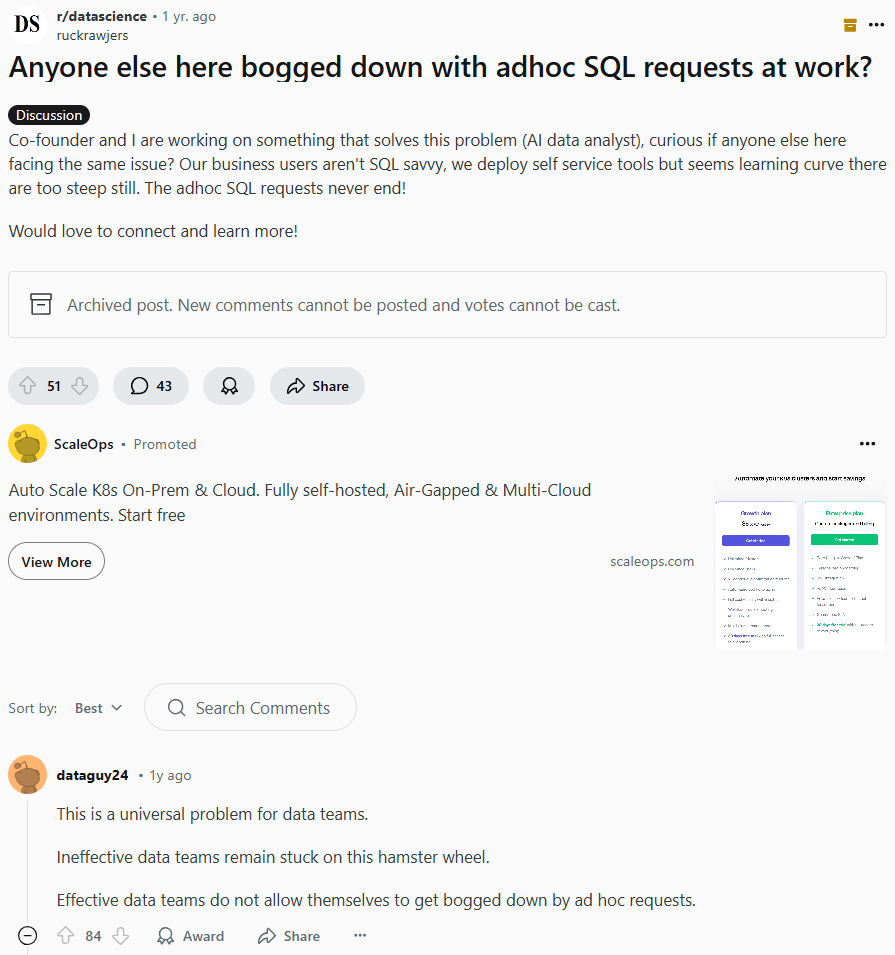Open the Sort by Best dropdown

(99, 708)
